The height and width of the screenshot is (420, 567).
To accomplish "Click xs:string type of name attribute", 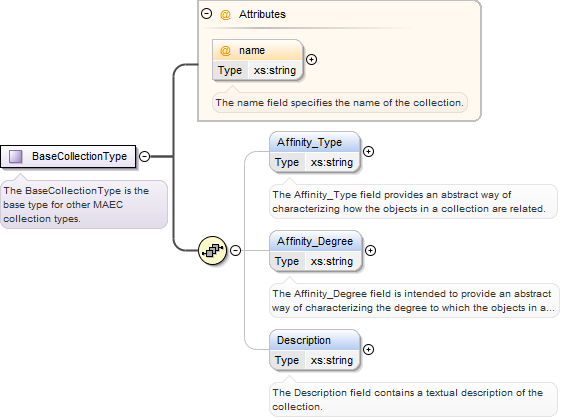I will click(x=275, y=70).
